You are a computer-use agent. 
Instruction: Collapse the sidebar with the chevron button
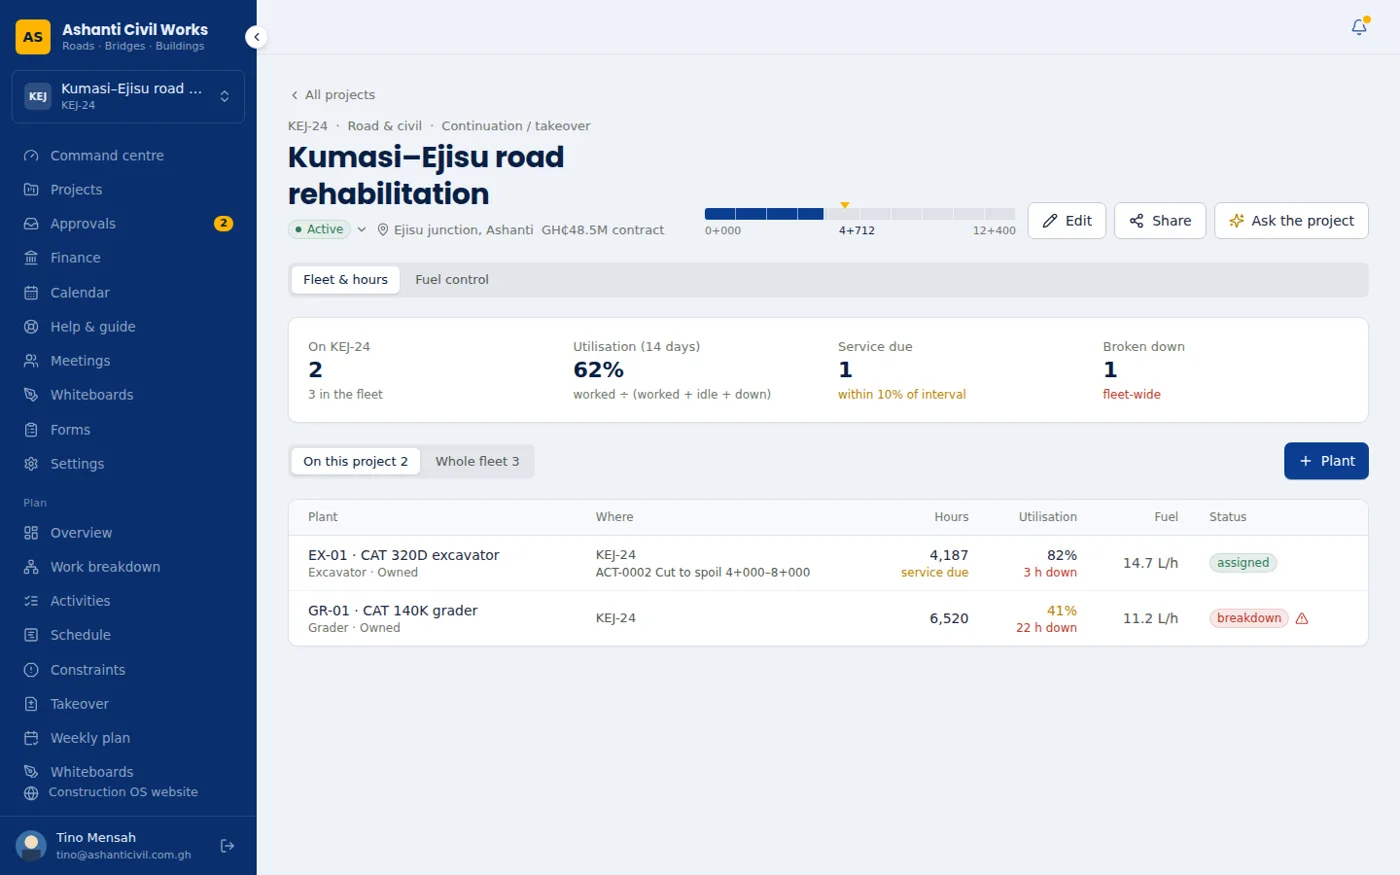257,37
